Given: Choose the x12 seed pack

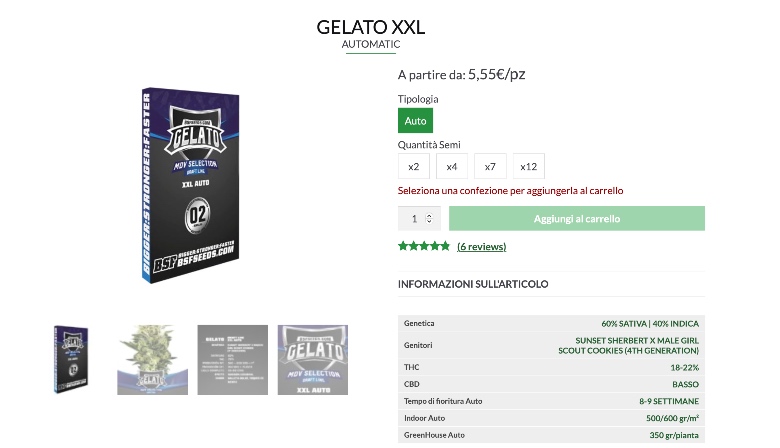Looking at the screenshot, I should pos(528,167).
